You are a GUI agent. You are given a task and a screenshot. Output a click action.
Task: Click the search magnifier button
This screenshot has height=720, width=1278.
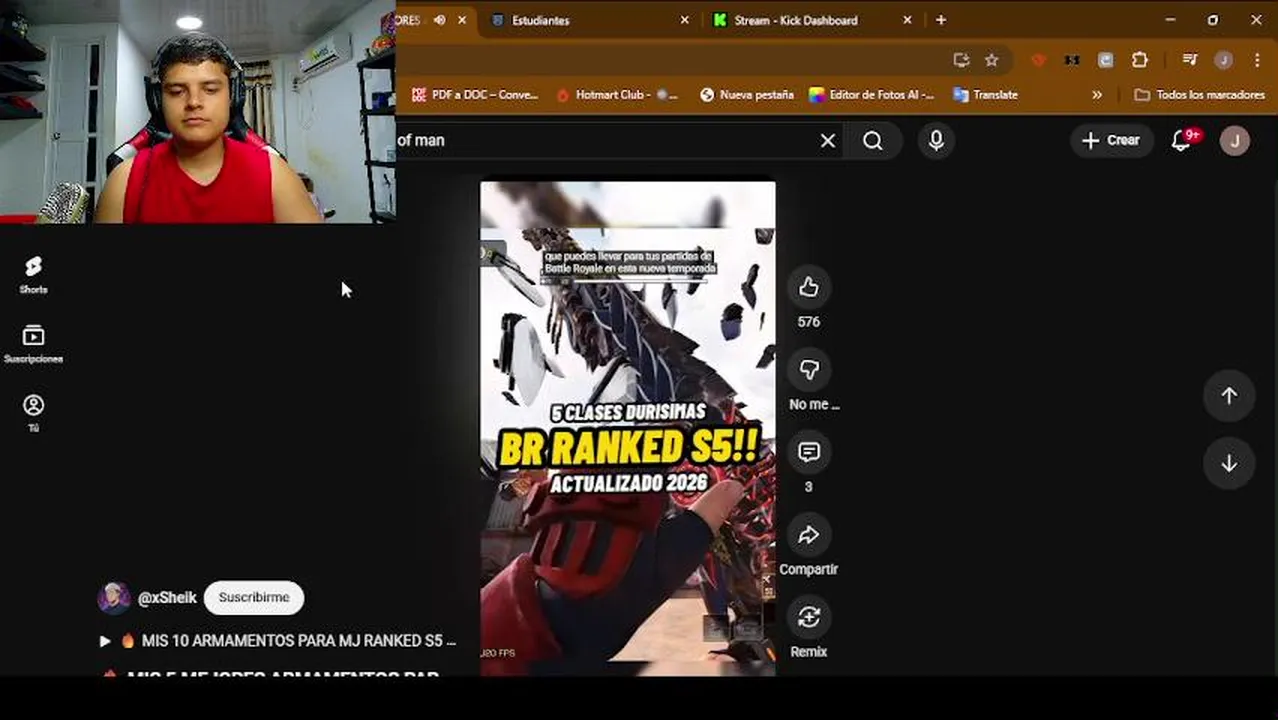[x=872, y=141]
